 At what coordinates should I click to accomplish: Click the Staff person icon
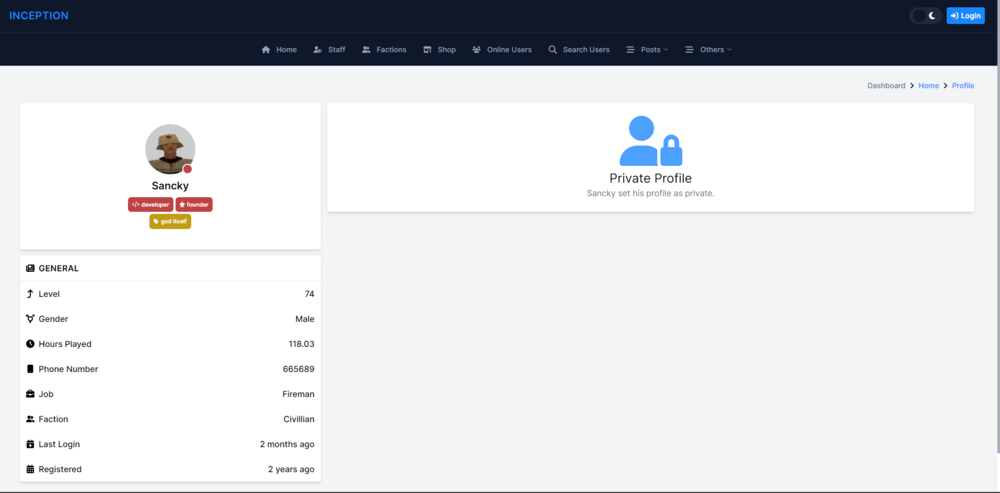coord(318,50)
